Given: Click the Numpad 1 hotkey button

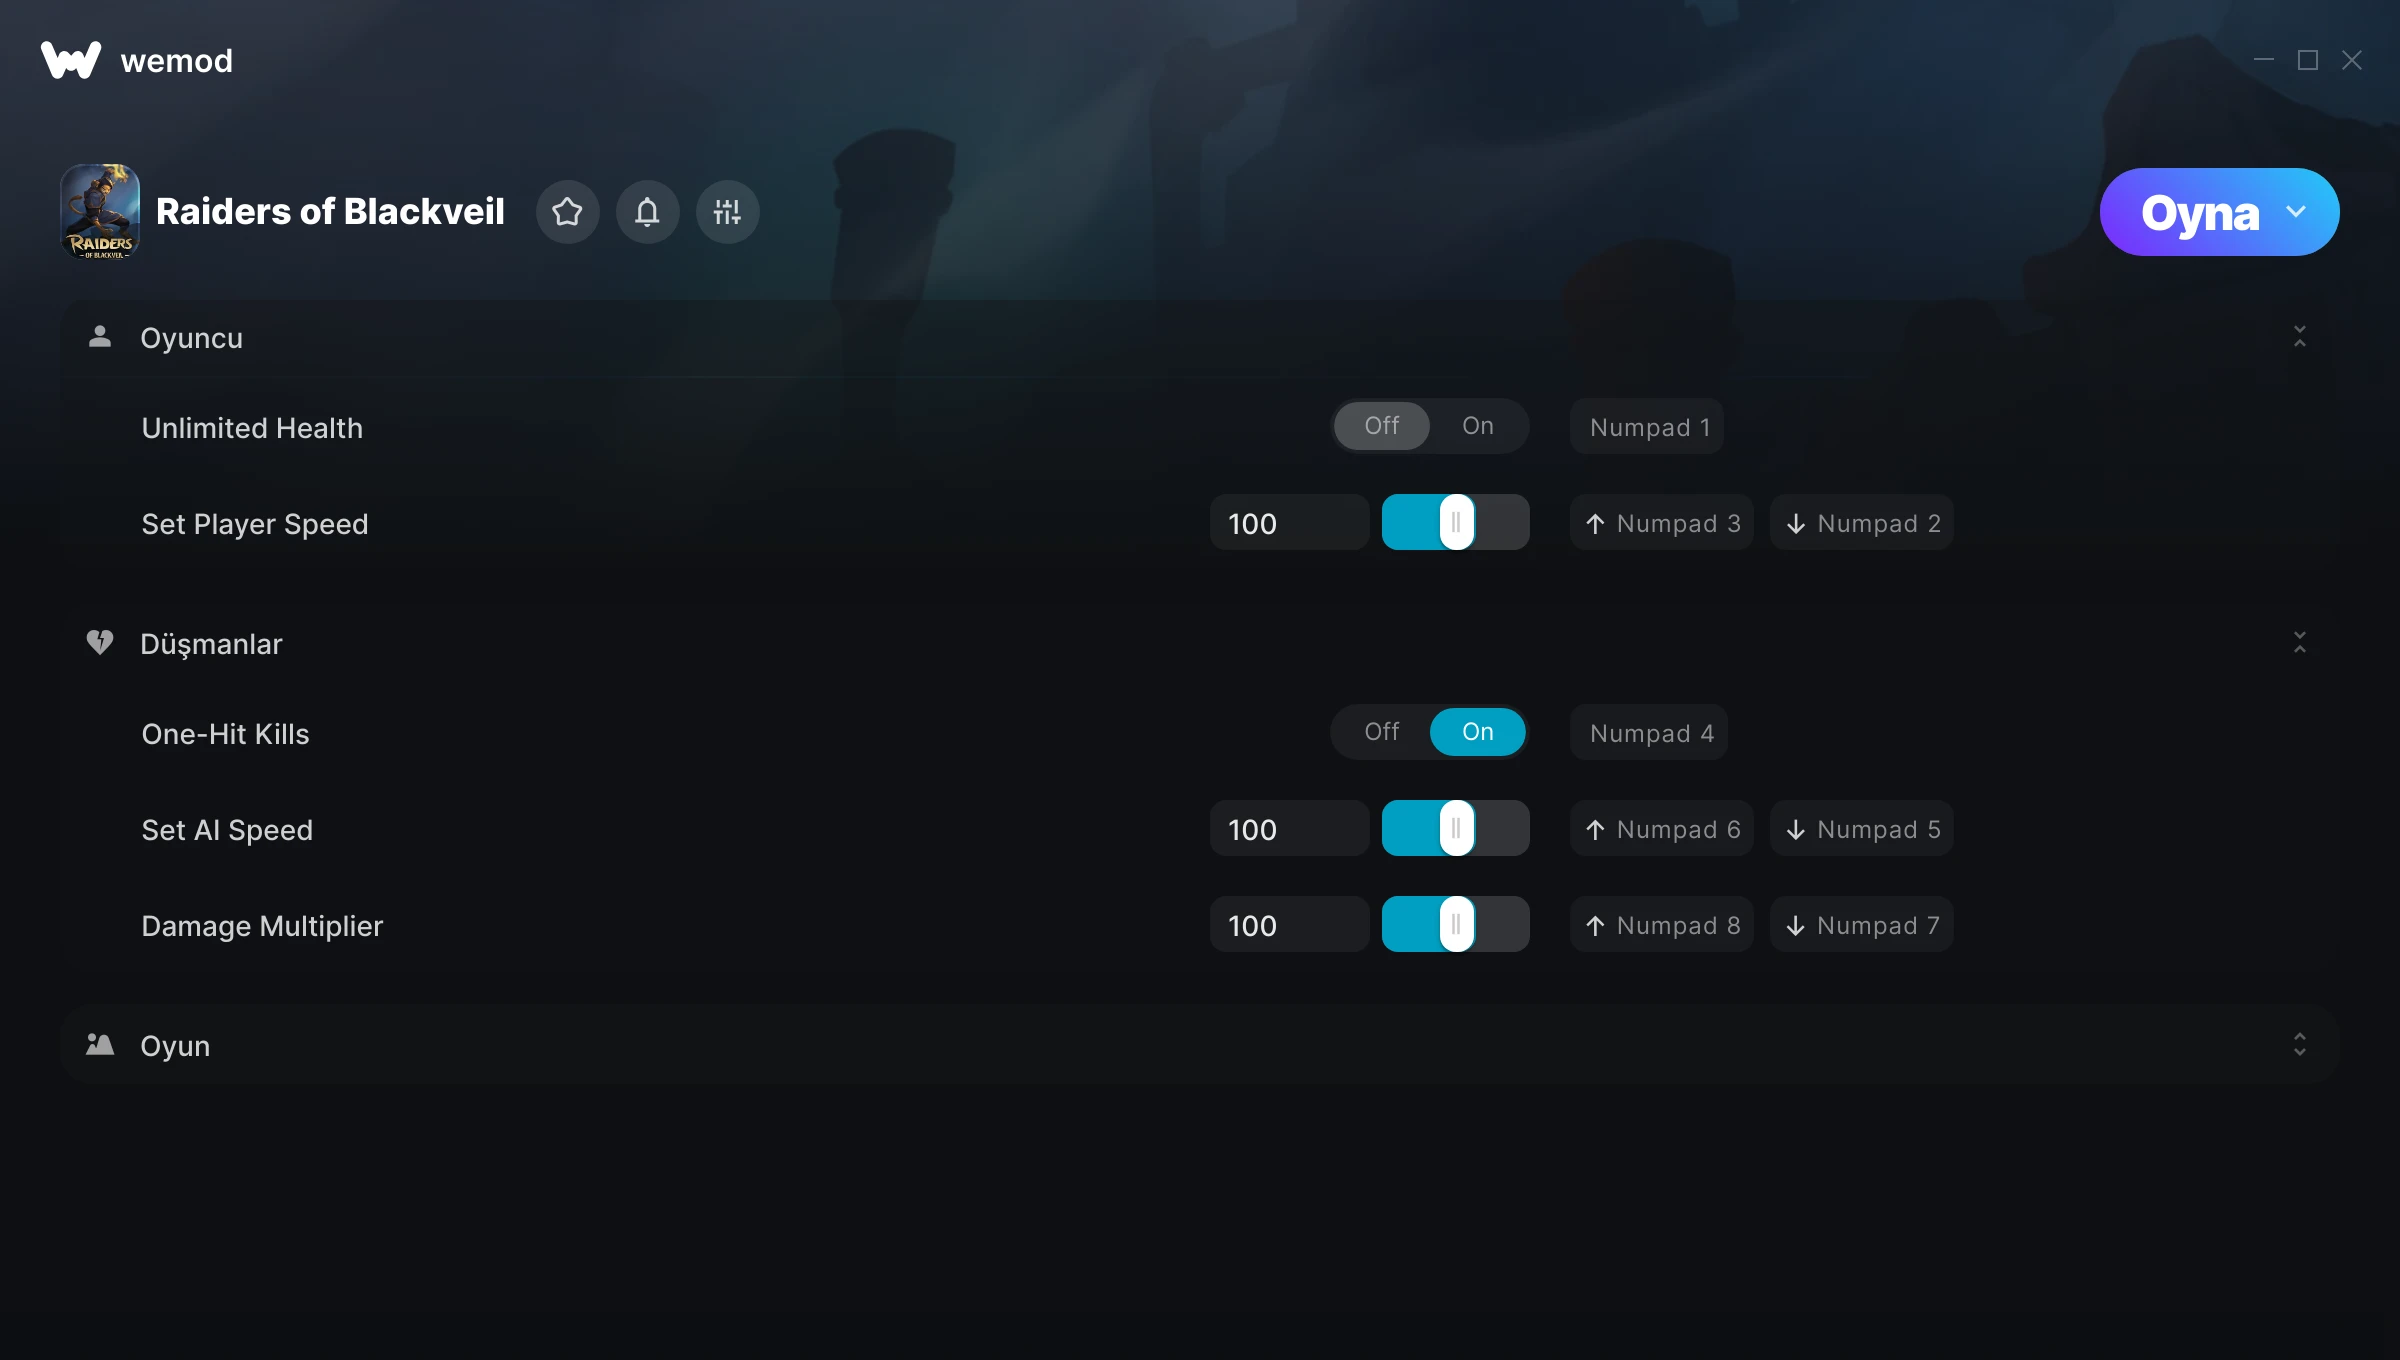Looking at the screenshot, I should pos(1647,427).
